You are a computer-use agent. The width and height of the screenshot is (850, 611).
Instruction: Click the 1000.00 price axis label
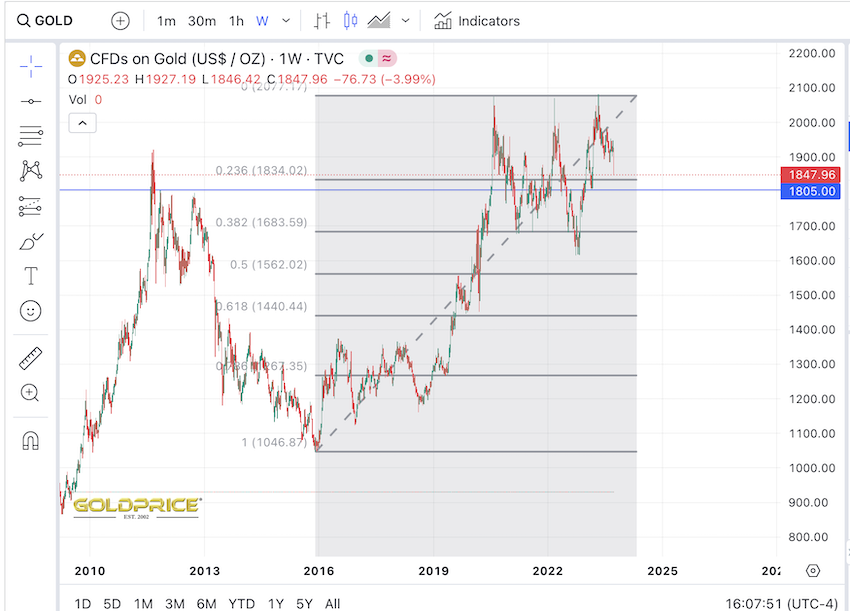pos(812,468)
